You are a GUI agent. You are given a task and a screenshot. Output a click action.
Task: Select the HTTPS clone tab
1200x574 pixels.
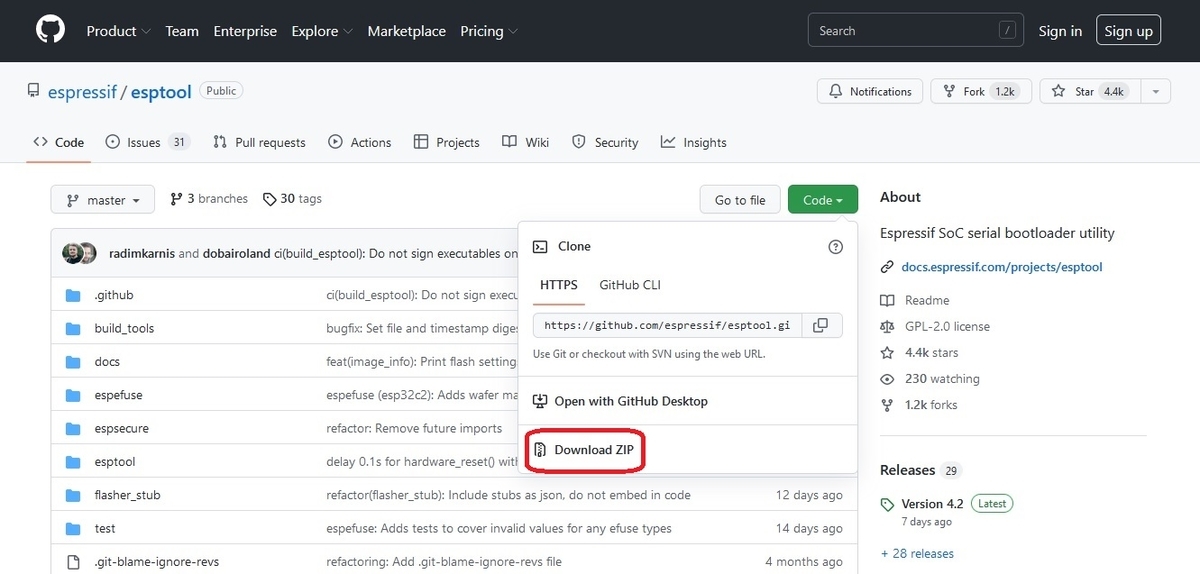(x=559, y=285)
